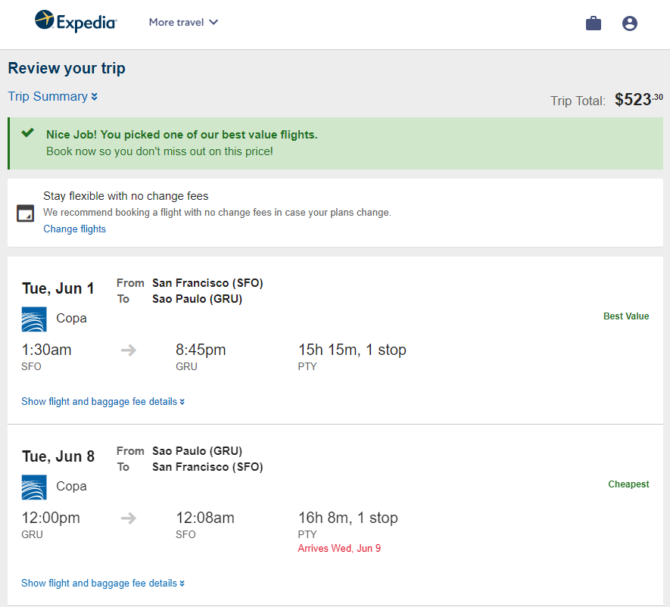The width and height of the screenshot is (670, 607).
Task: Show flight and baggage details for Jun 8
Action: point(103,583)
